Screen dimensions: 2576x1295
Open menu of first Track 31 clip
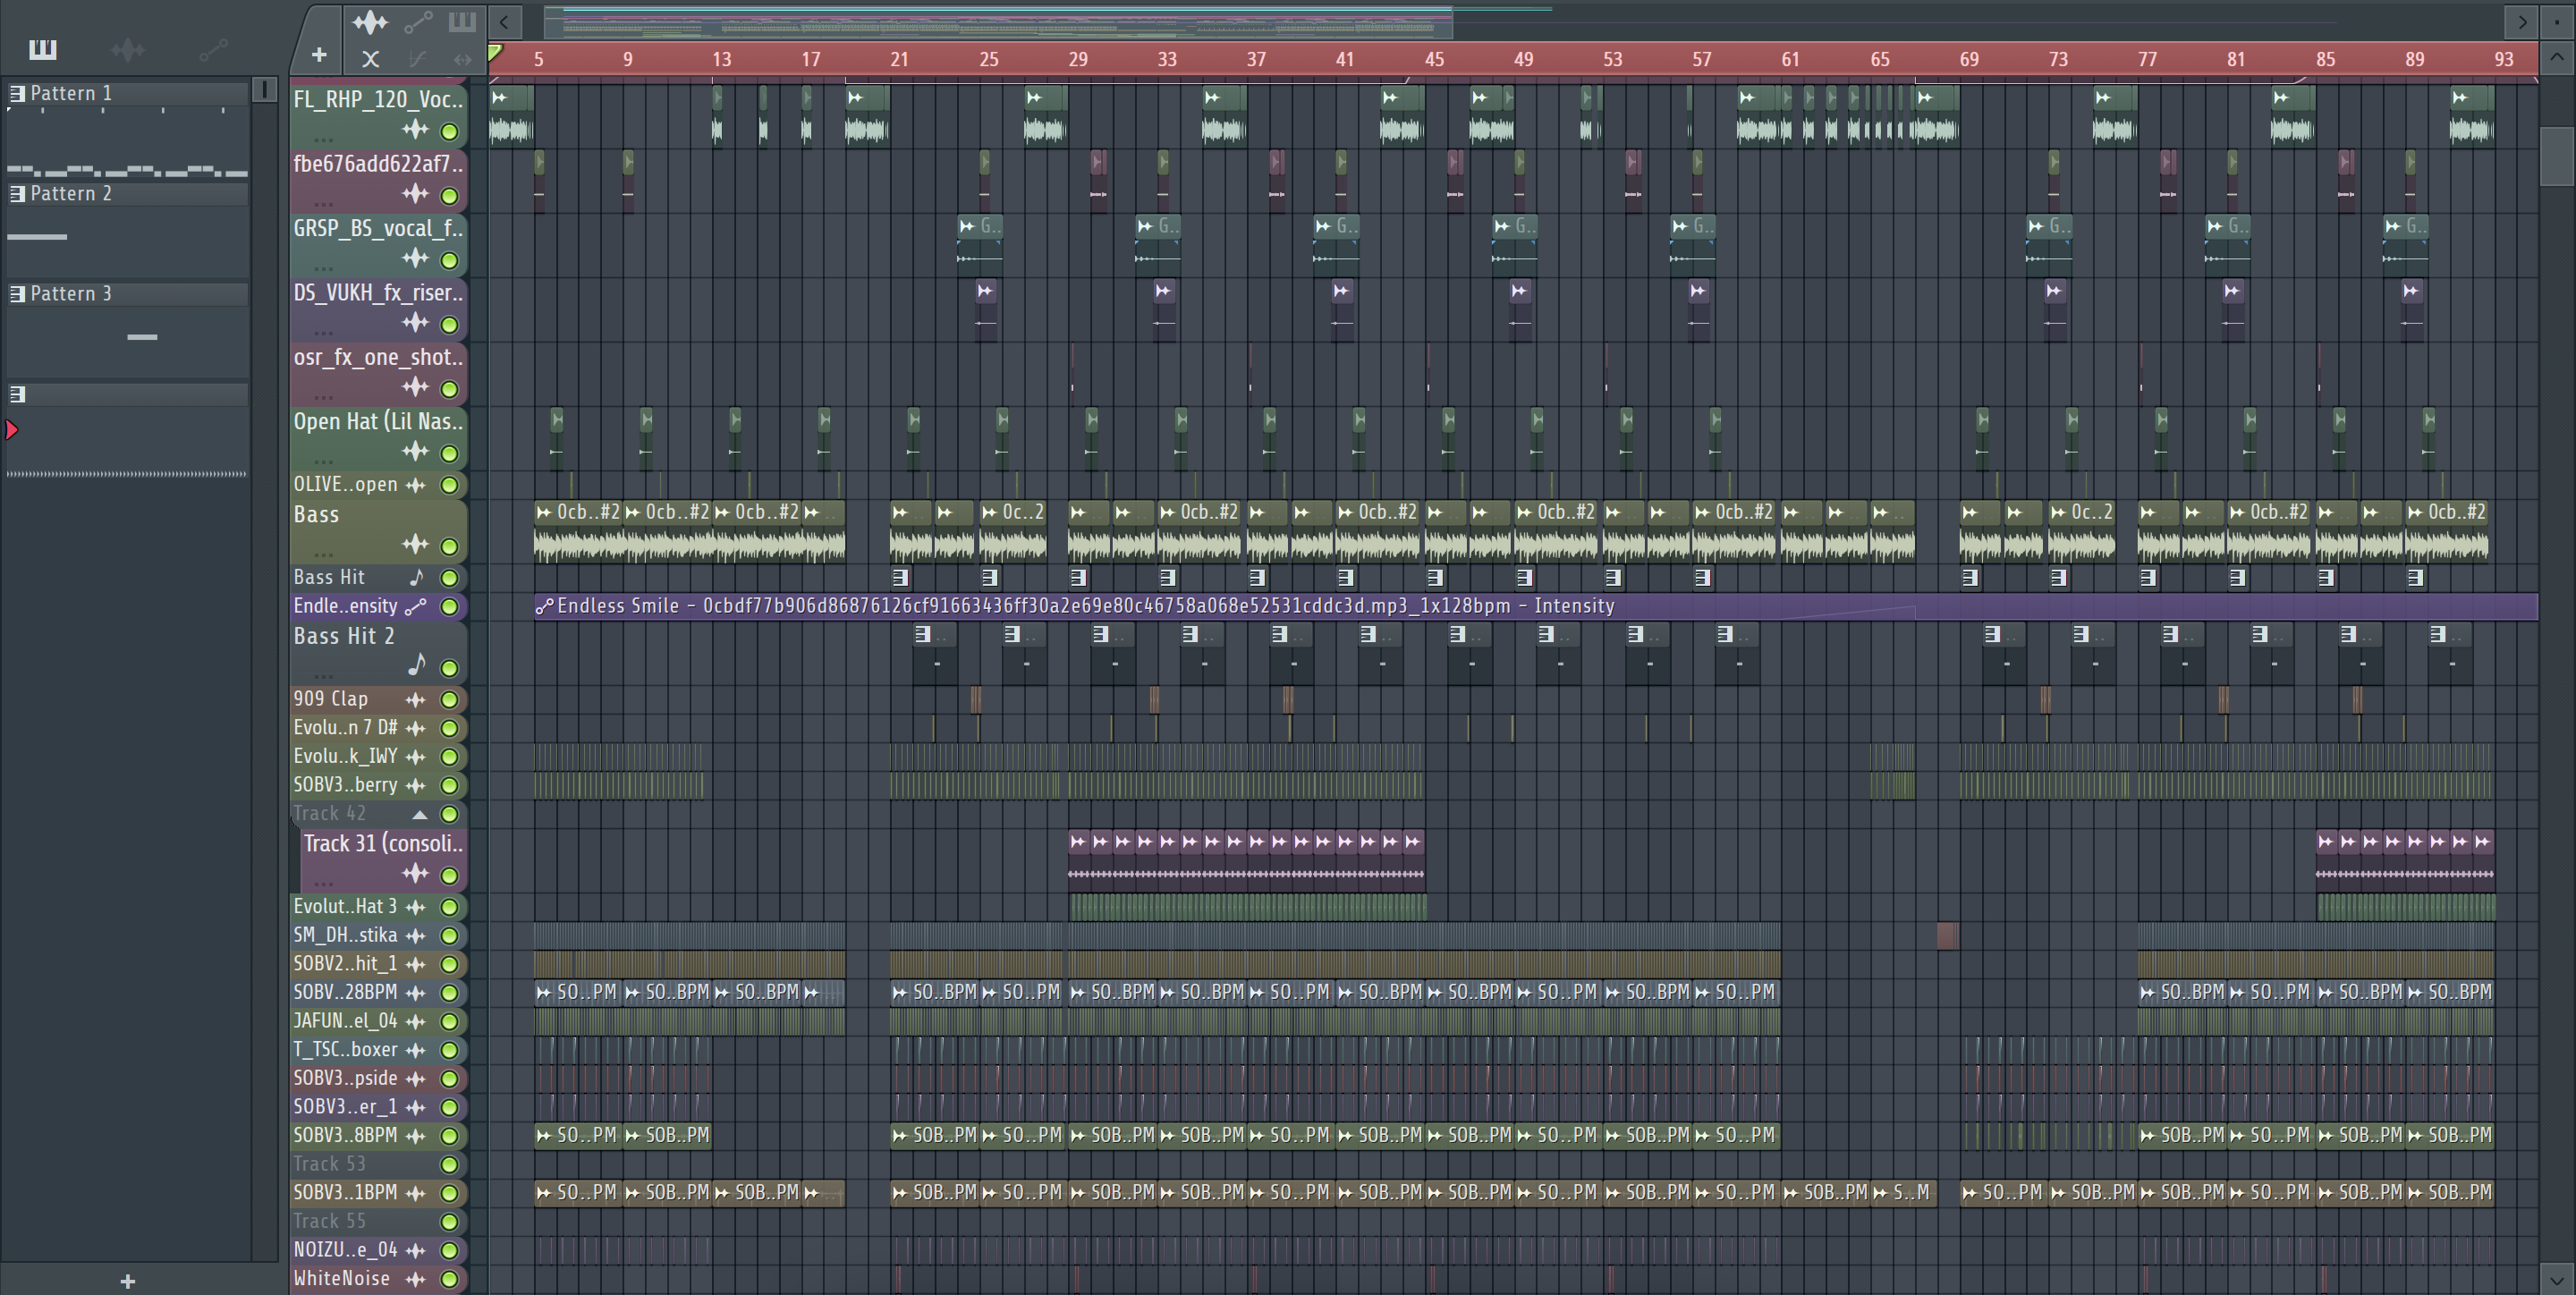click(x=1078, y=842)
